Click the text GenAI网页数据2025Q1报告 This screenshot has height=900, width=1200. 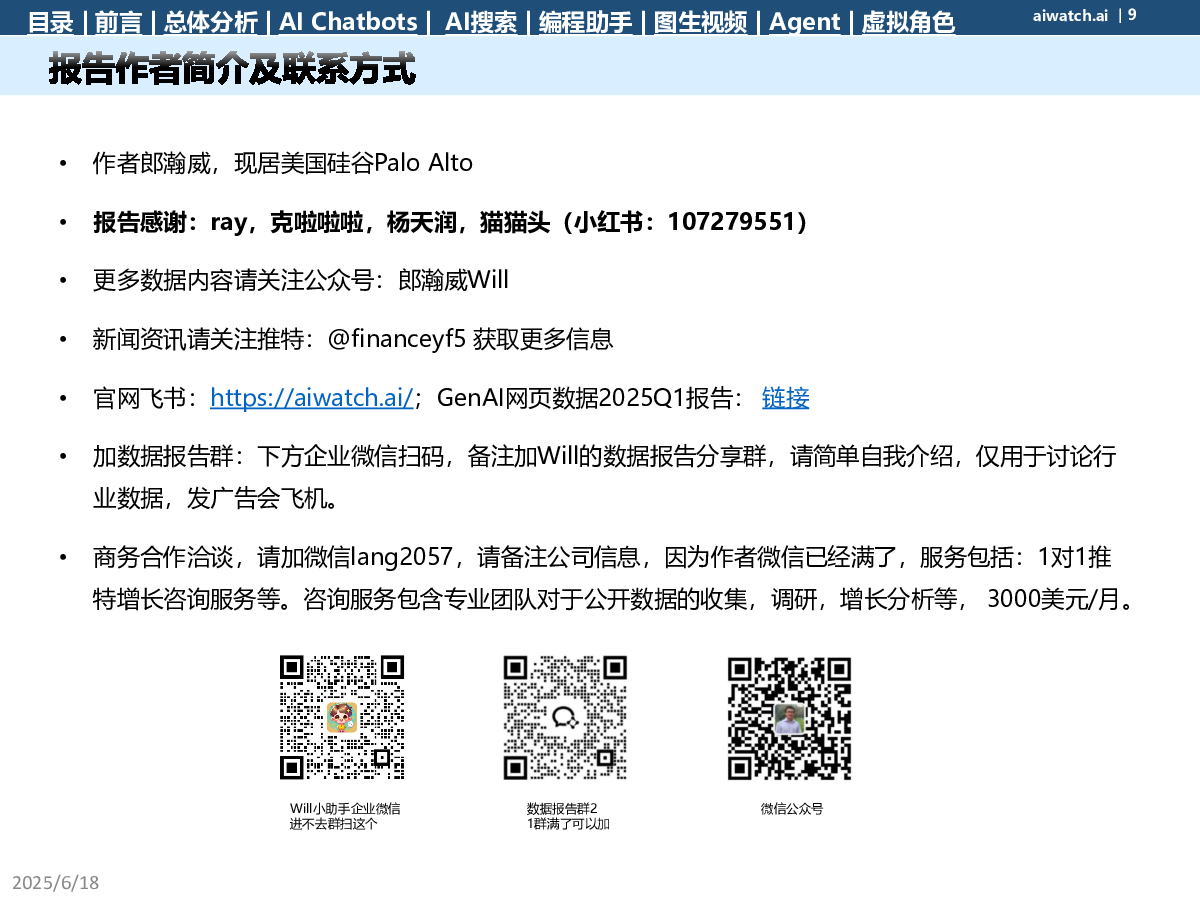[x=588, y=398]
